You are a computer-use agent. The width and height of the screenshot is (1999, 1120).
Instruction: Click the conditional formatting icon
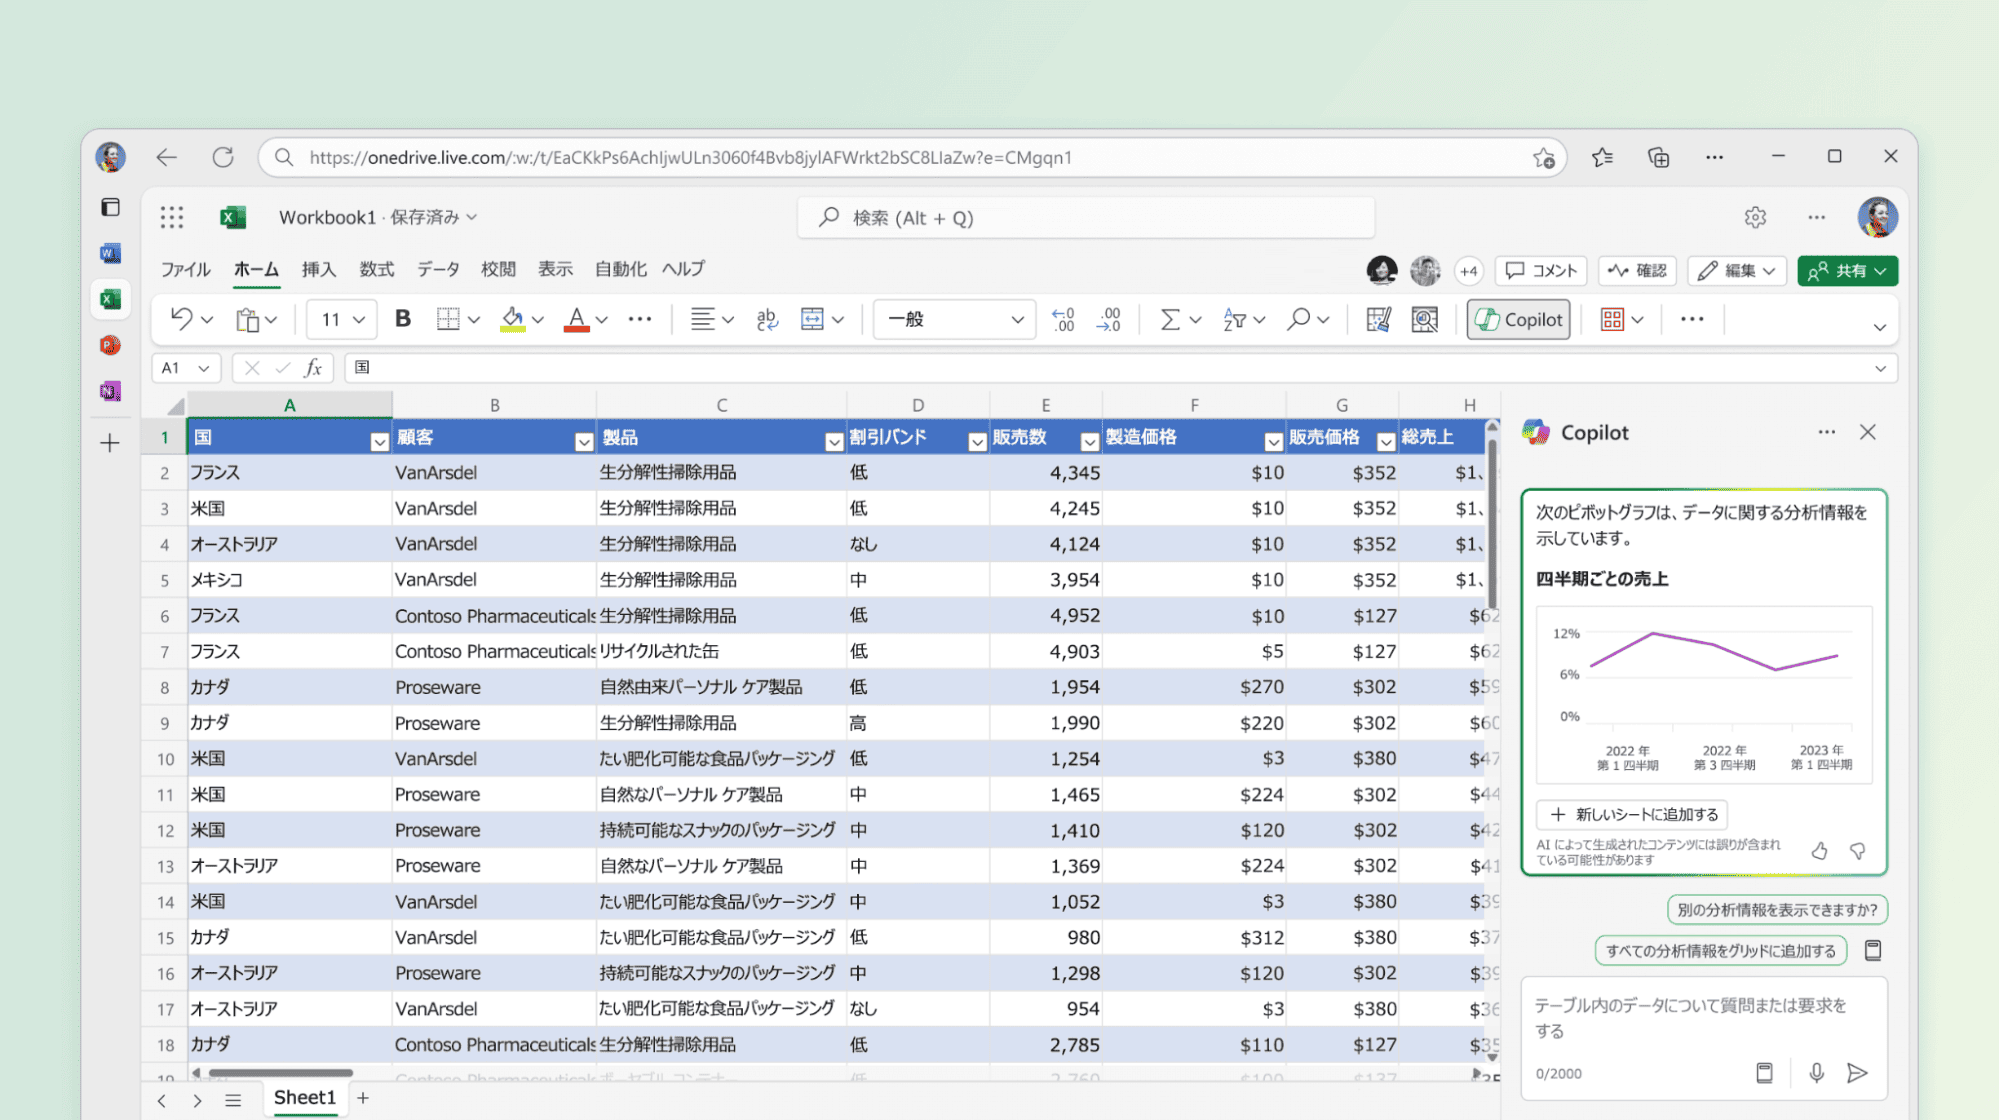point(1612,319)
